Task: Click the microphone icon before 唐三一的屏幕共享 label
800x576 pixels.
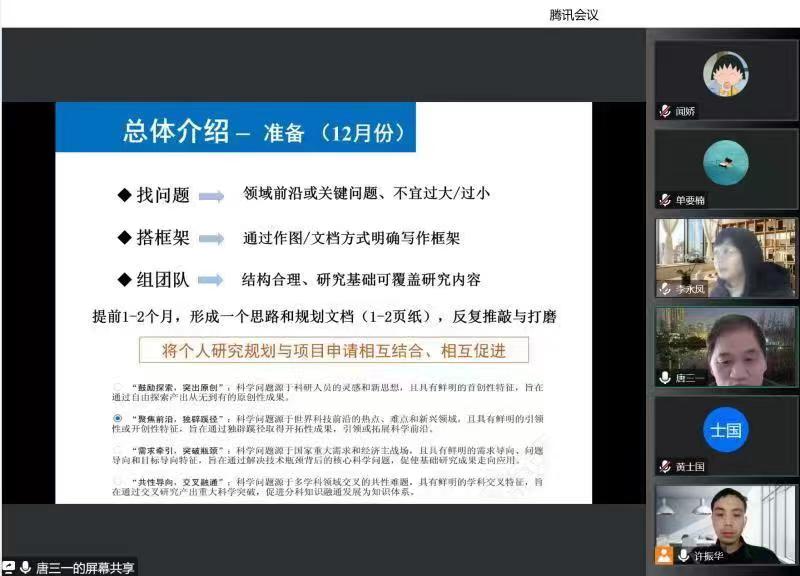Action: pyautogui.click(x=26, y=567)
